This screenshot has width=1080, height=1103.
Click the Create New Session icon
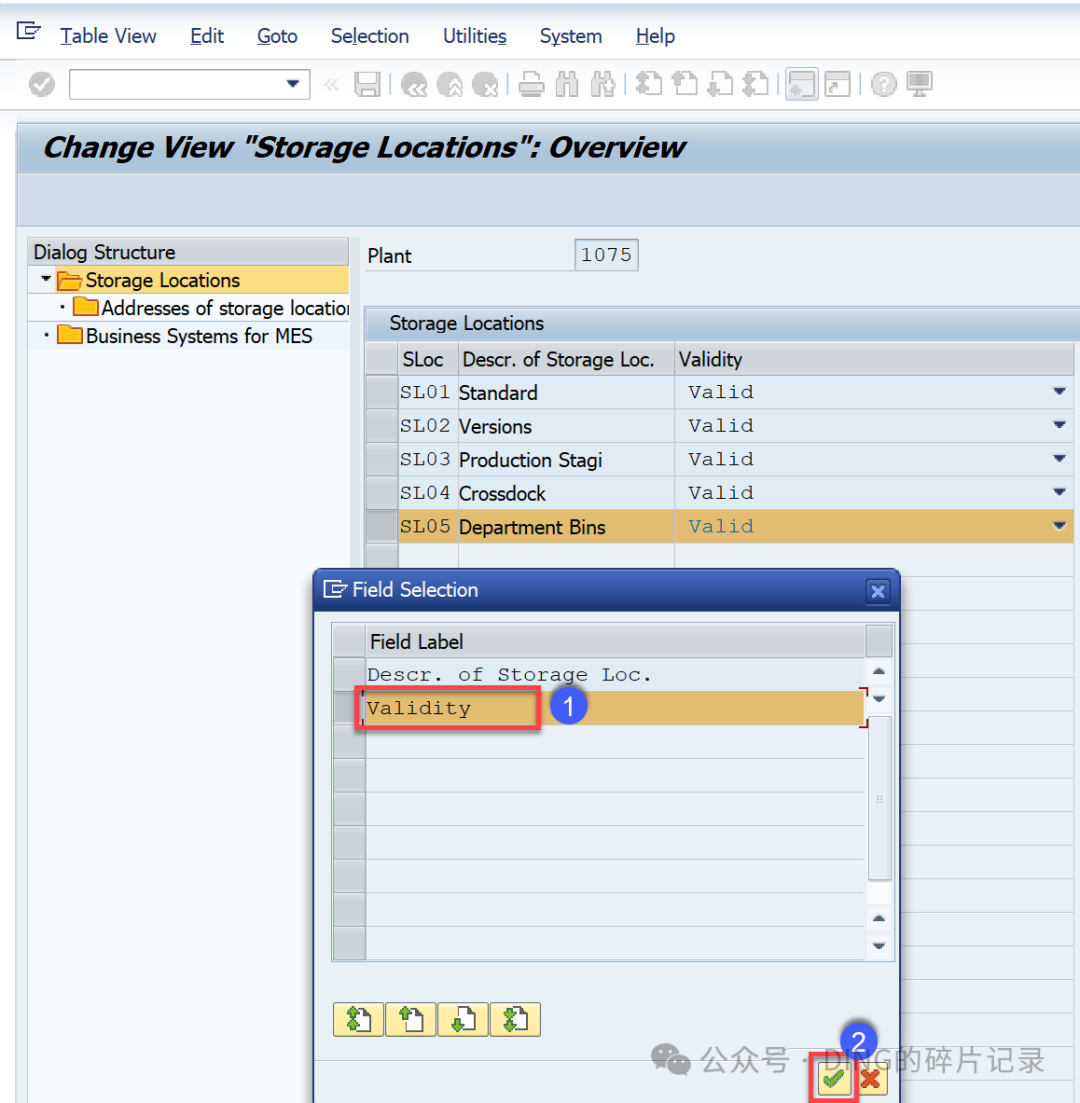(801, 84)
